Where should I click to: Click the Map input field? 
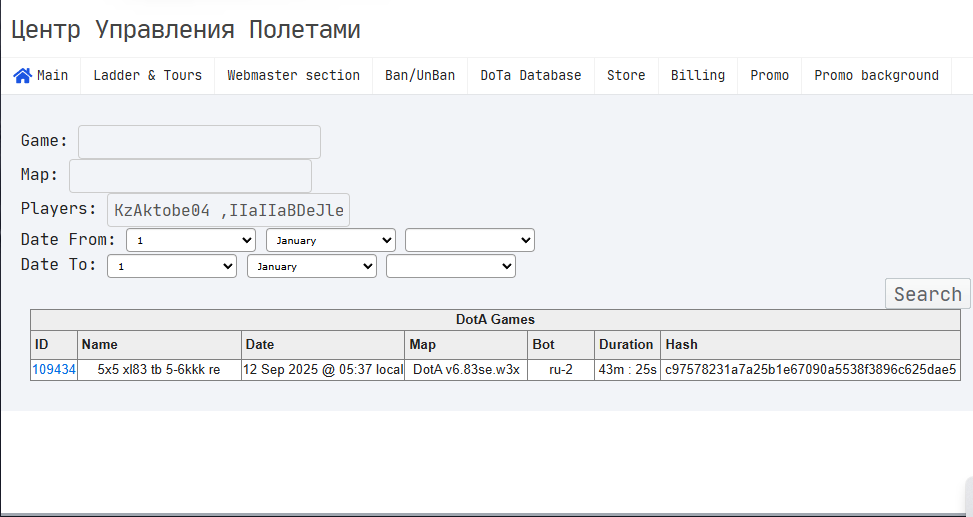point(191,176)
